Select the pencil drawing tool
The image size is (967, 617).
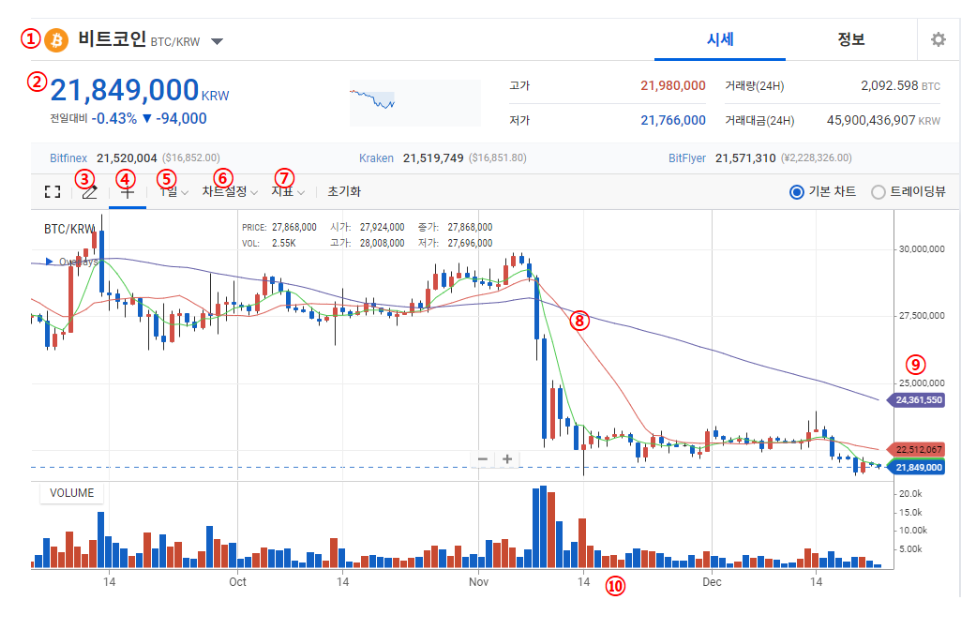coord(89,192)
